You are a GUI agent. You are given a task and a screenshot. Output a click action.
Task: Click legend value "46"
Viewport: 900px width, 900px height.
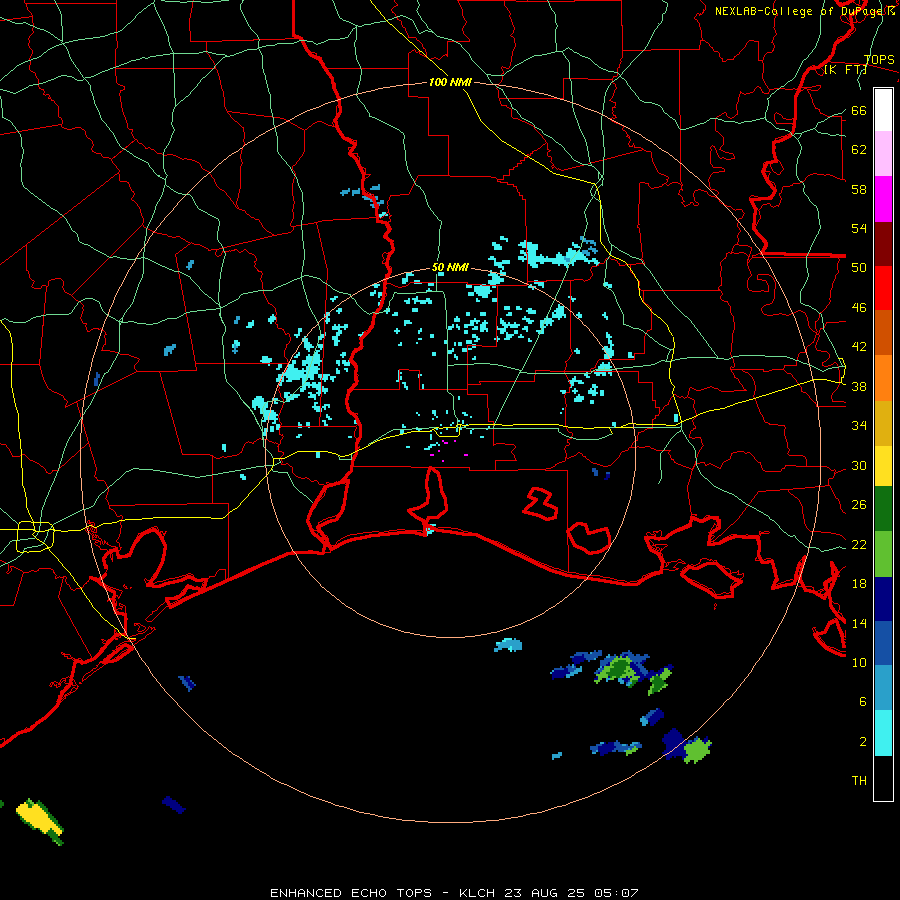pos(859,308)
